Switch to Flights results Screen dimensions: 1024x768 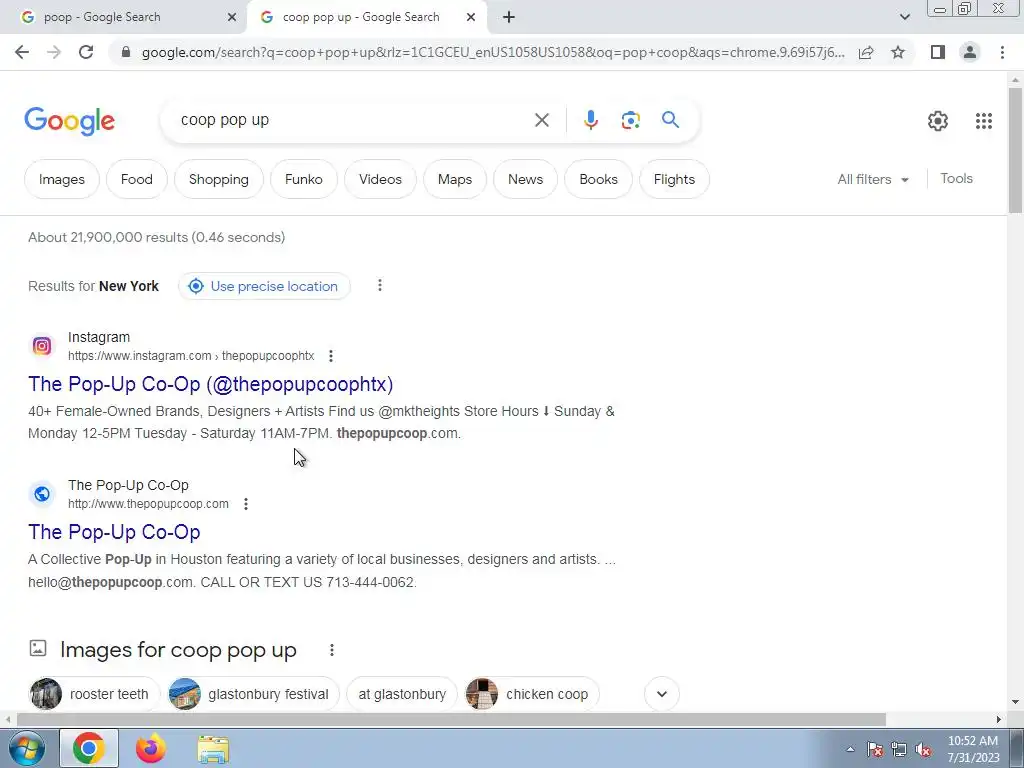coord(674,179)
